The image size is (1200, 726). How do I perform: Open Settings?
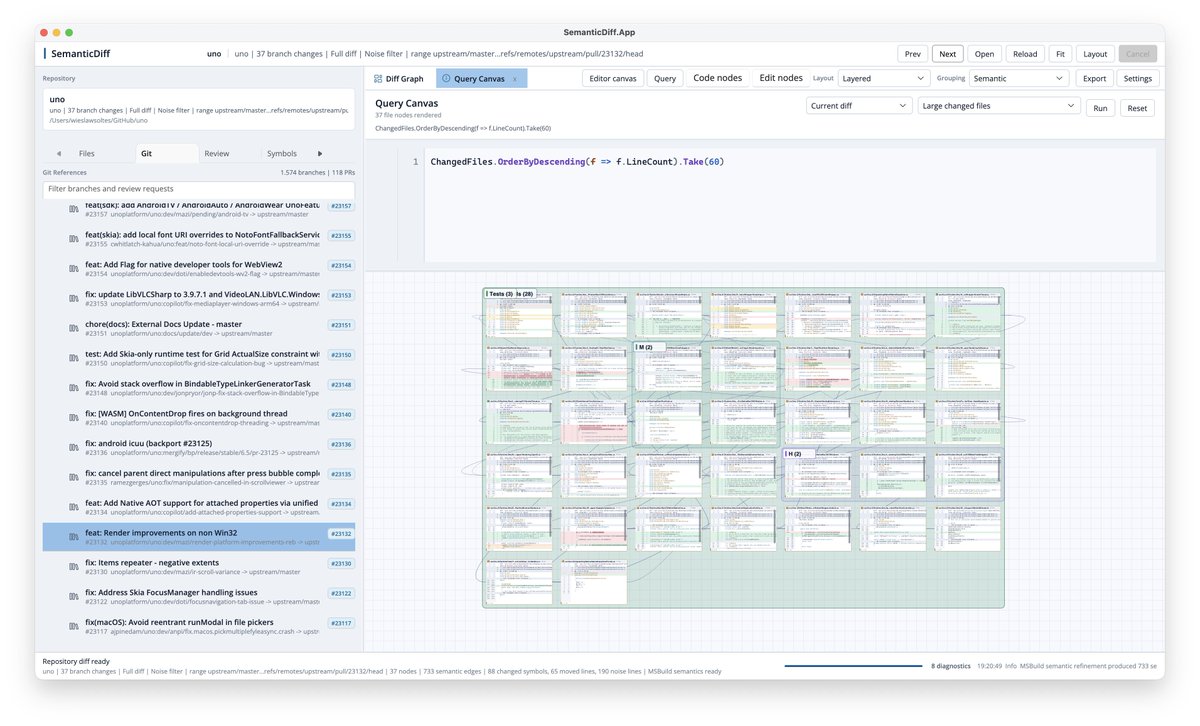coord(1138,78)
